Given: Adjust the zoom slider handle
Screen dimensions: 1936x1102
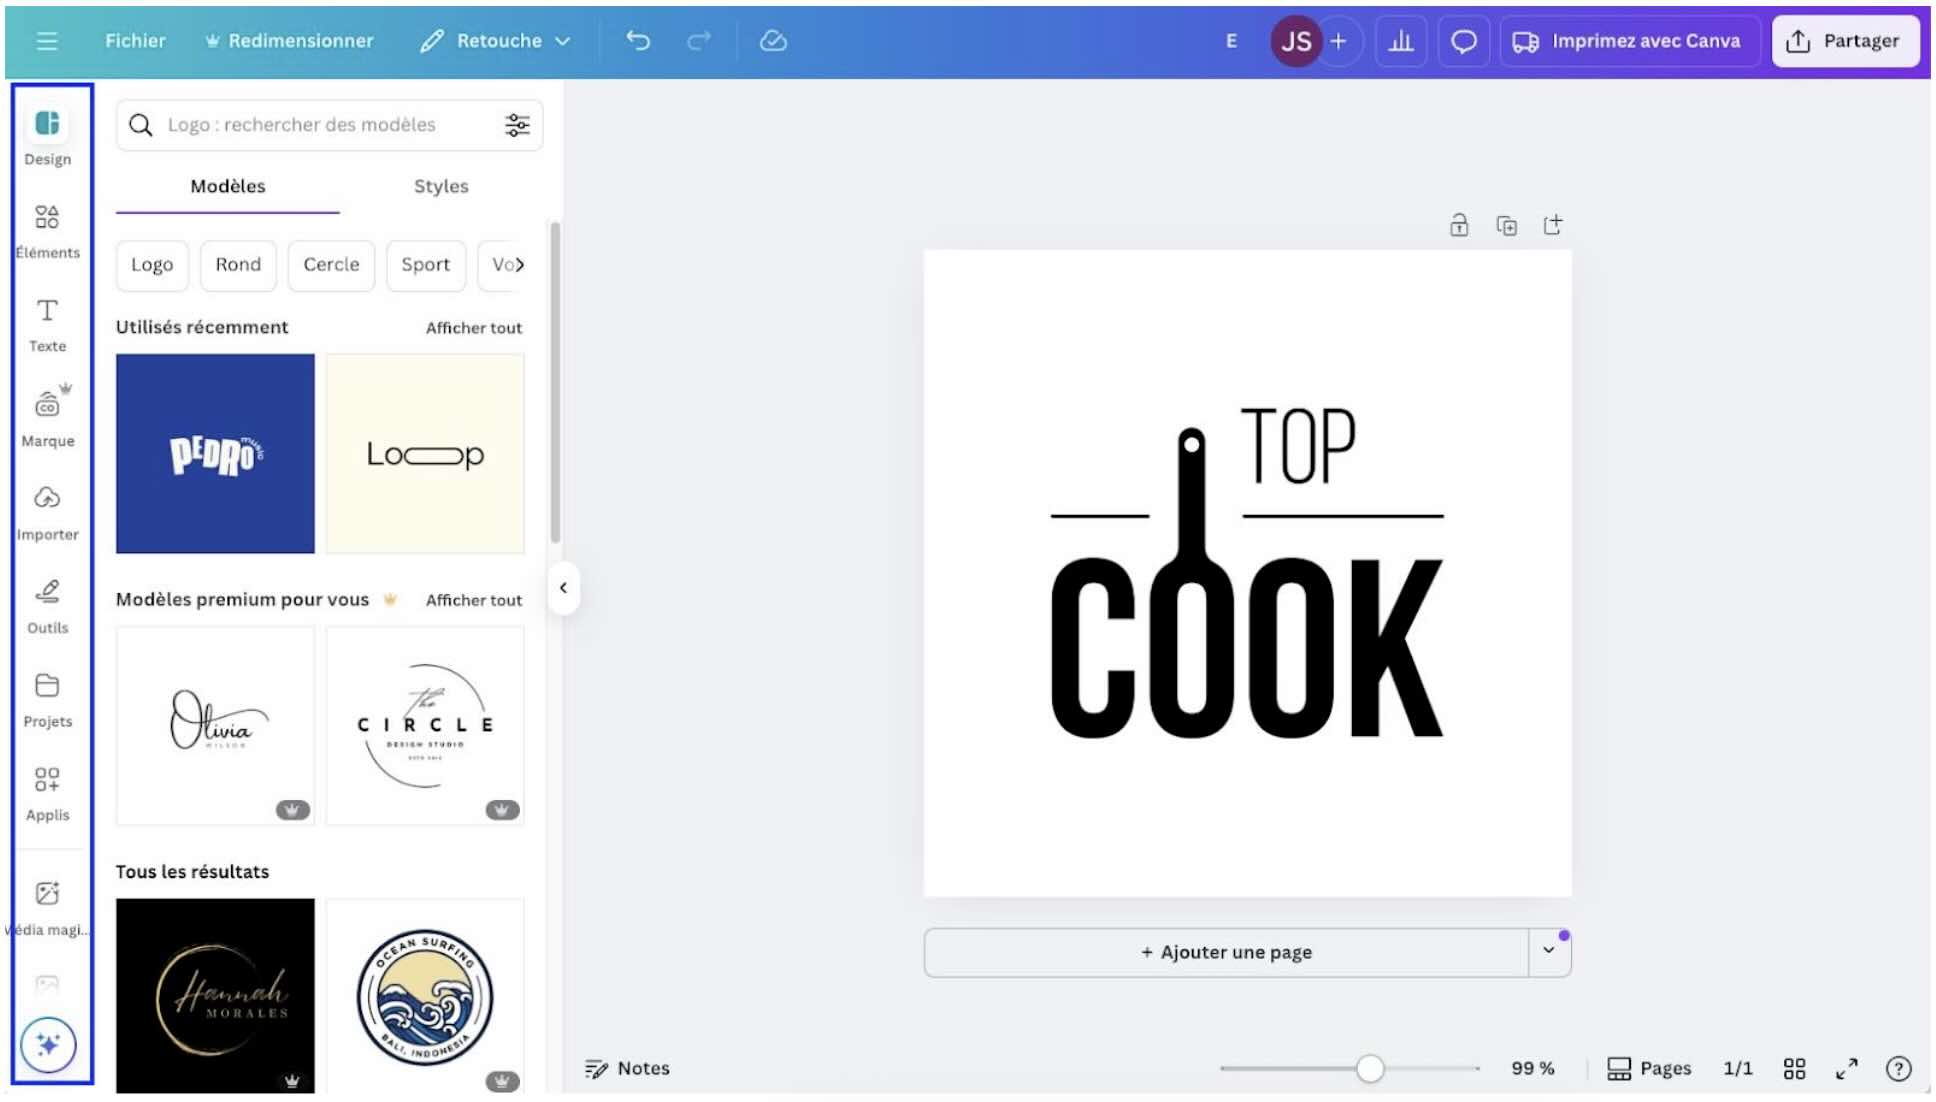Looking at the screenshot, I should pos(1370,1069).
